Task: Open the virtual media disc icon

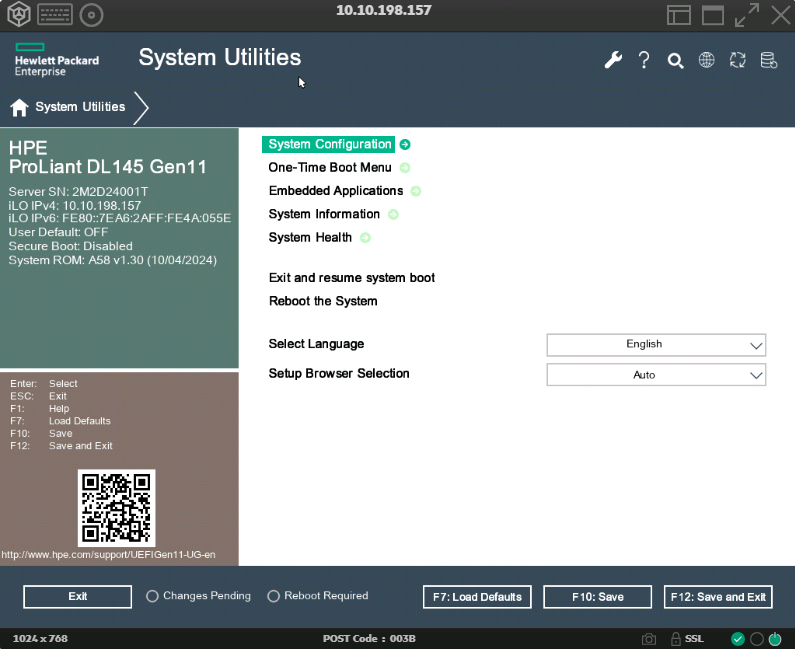Action: 92,15
